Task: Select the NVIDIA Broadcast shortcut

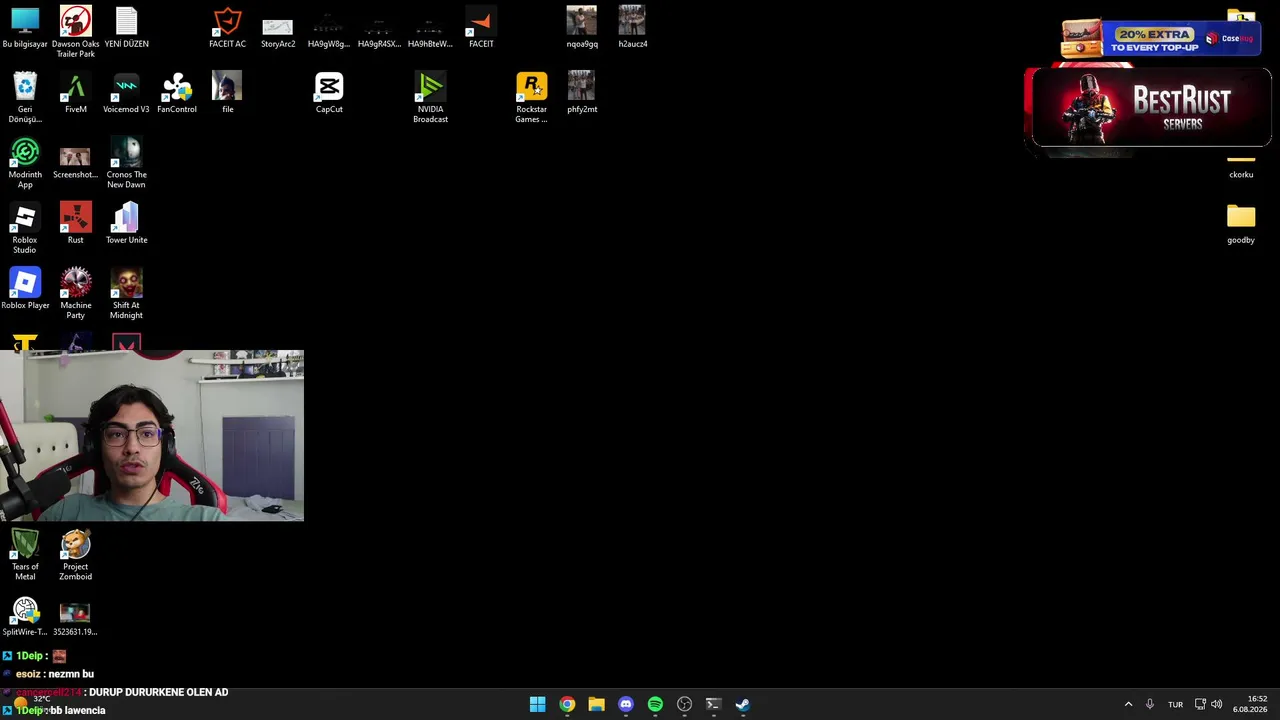Action: pyautogui.click(x=430, y=97)
